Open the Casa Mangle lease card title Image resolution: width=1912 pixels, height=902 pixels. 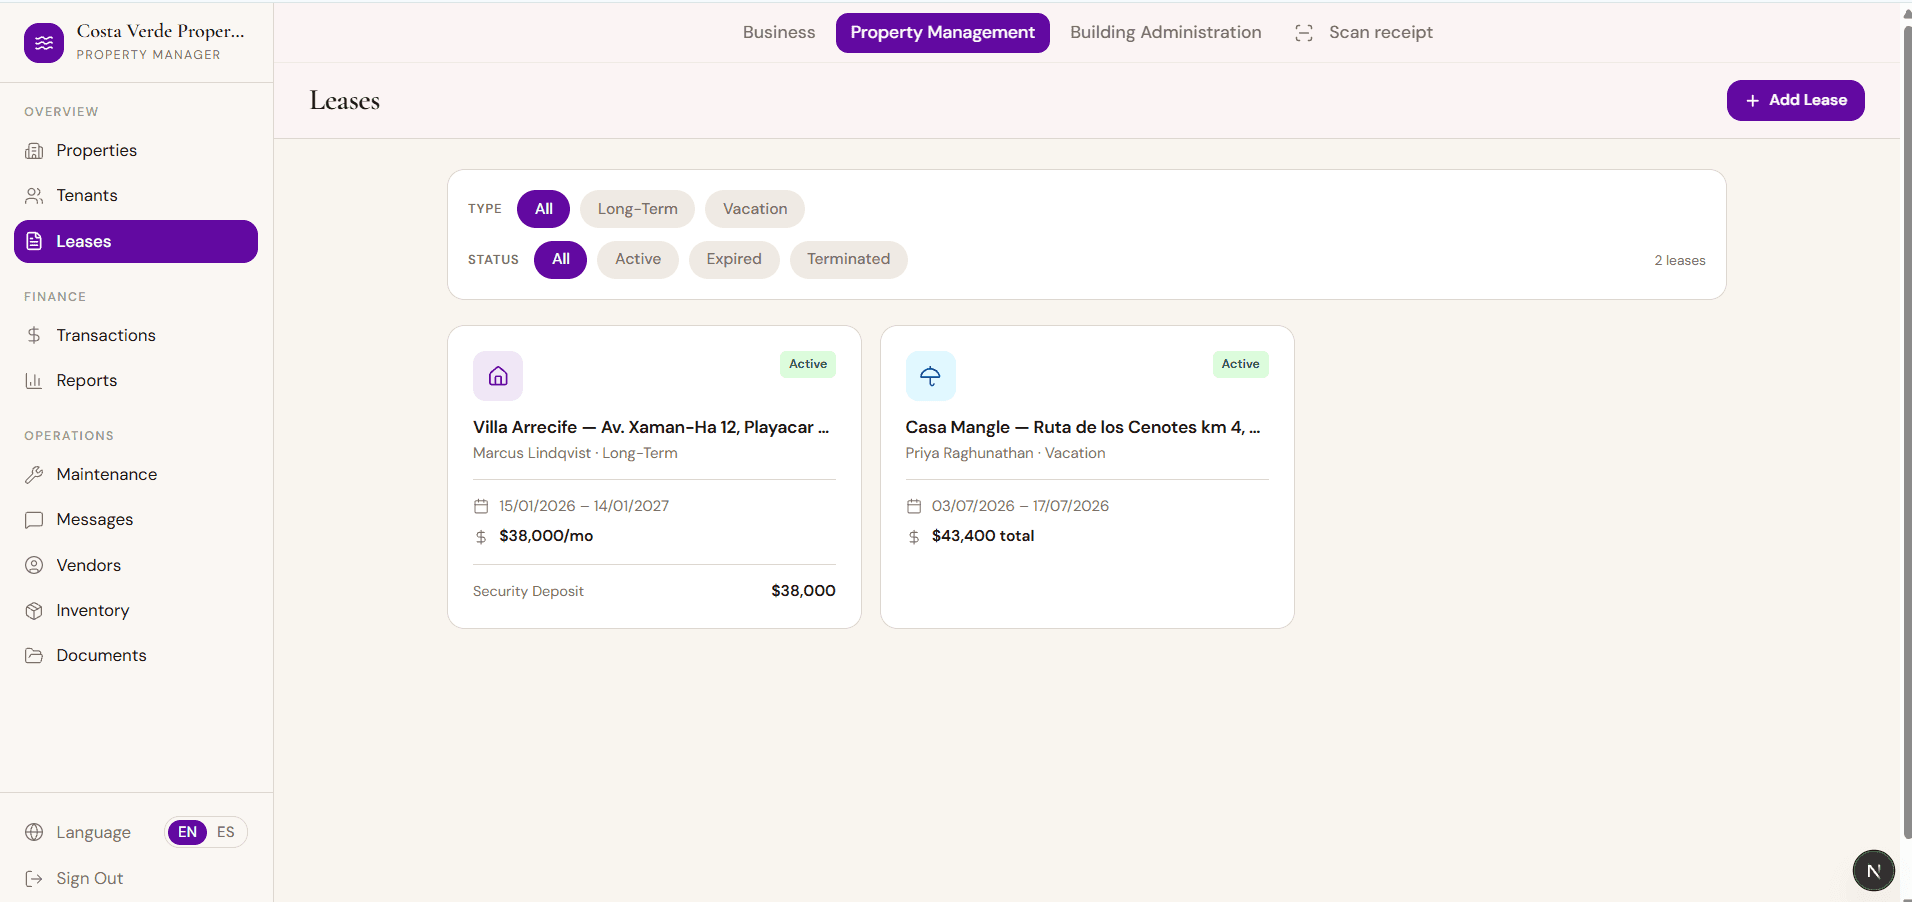click(1083, 427)
